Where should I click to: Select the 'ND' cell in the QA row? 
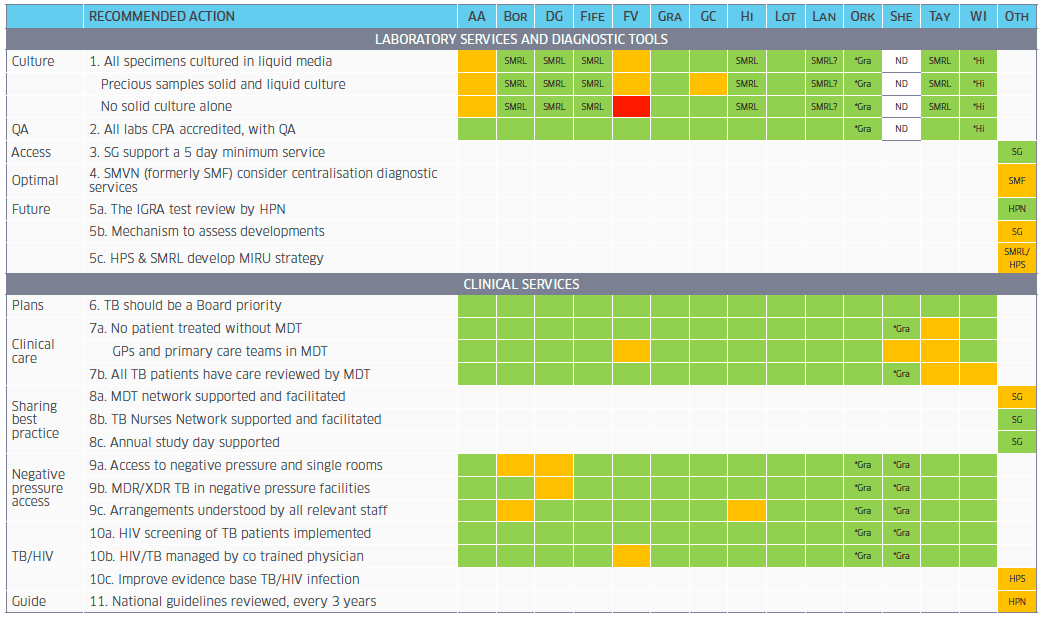(901, 129)
